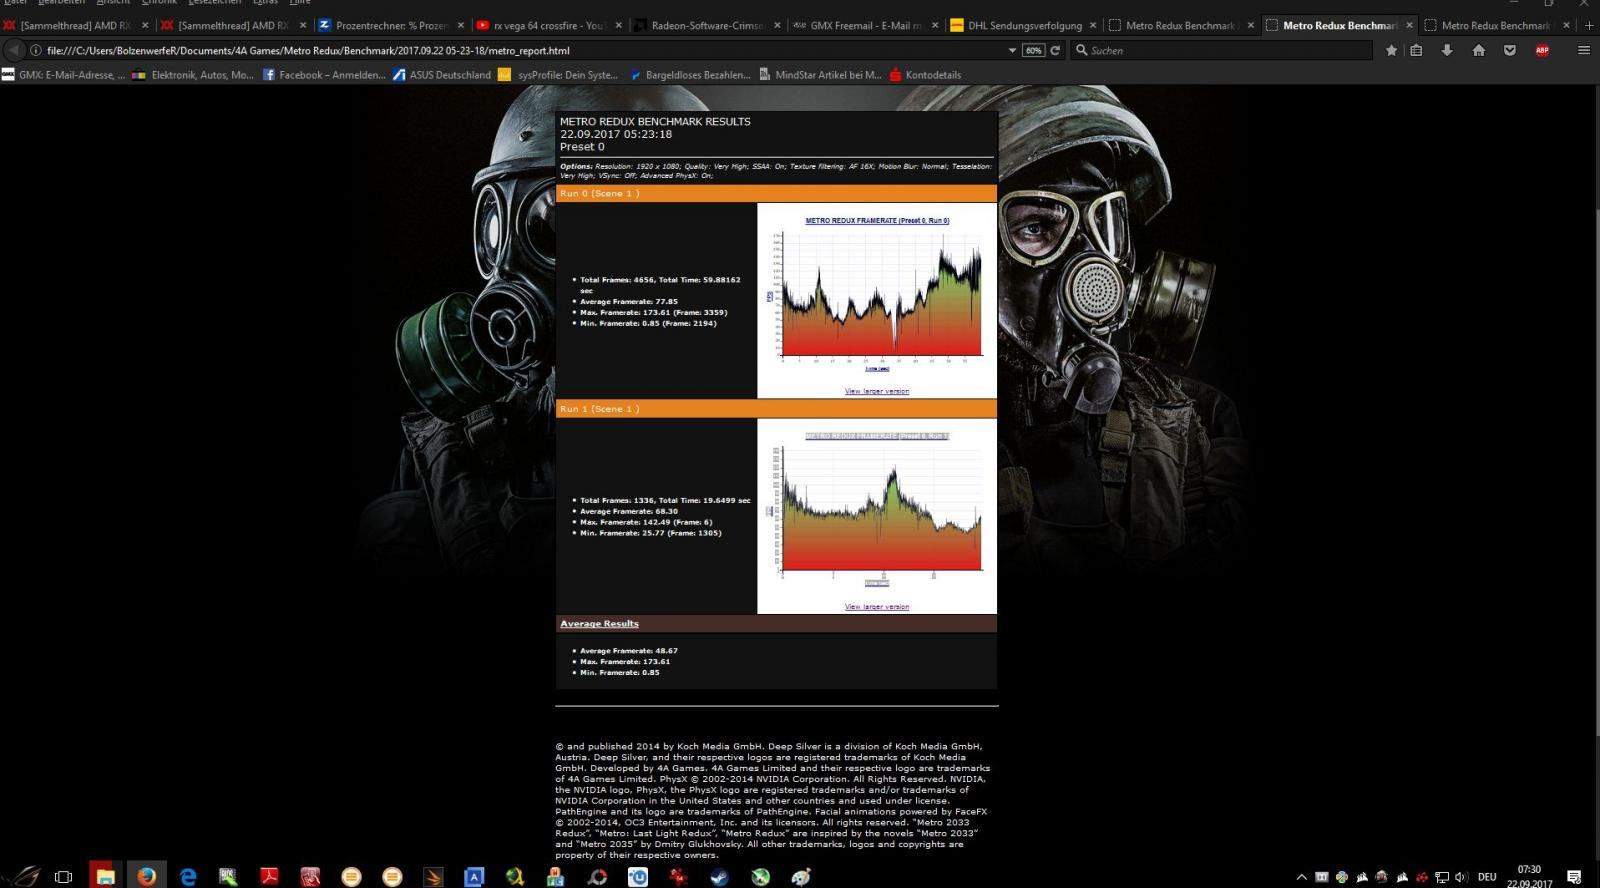Select 'Min. Framerate: 25.77 (Frame: 1305)'

pyautogui.click(x=651, y=533)
